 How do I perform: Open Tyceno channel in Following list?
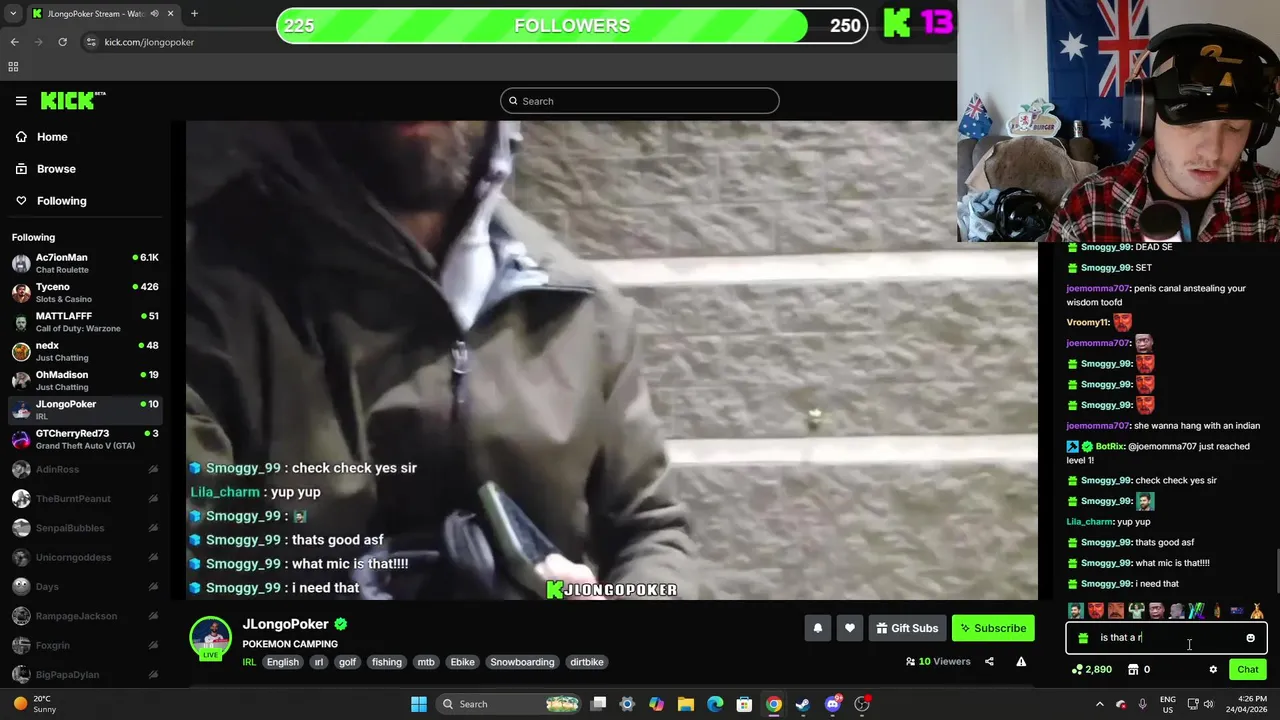(x=85, y=292)
